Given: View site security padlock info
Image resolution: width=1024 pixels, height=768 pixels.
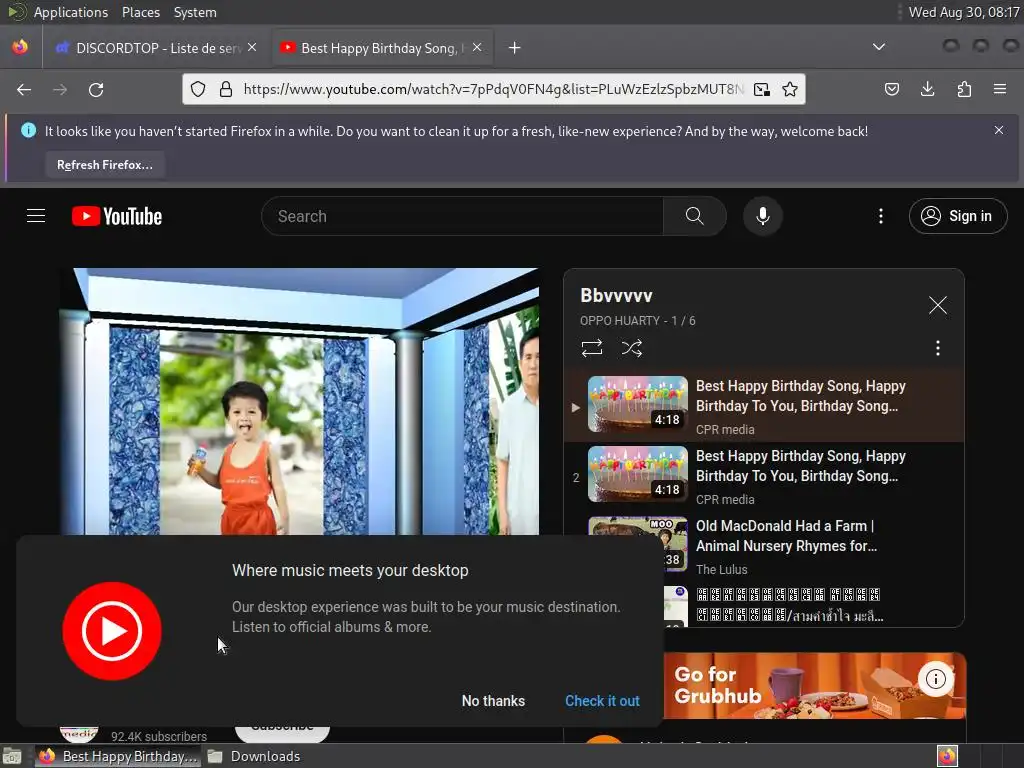Looking at the screenshot, I should tap(226, 89).
